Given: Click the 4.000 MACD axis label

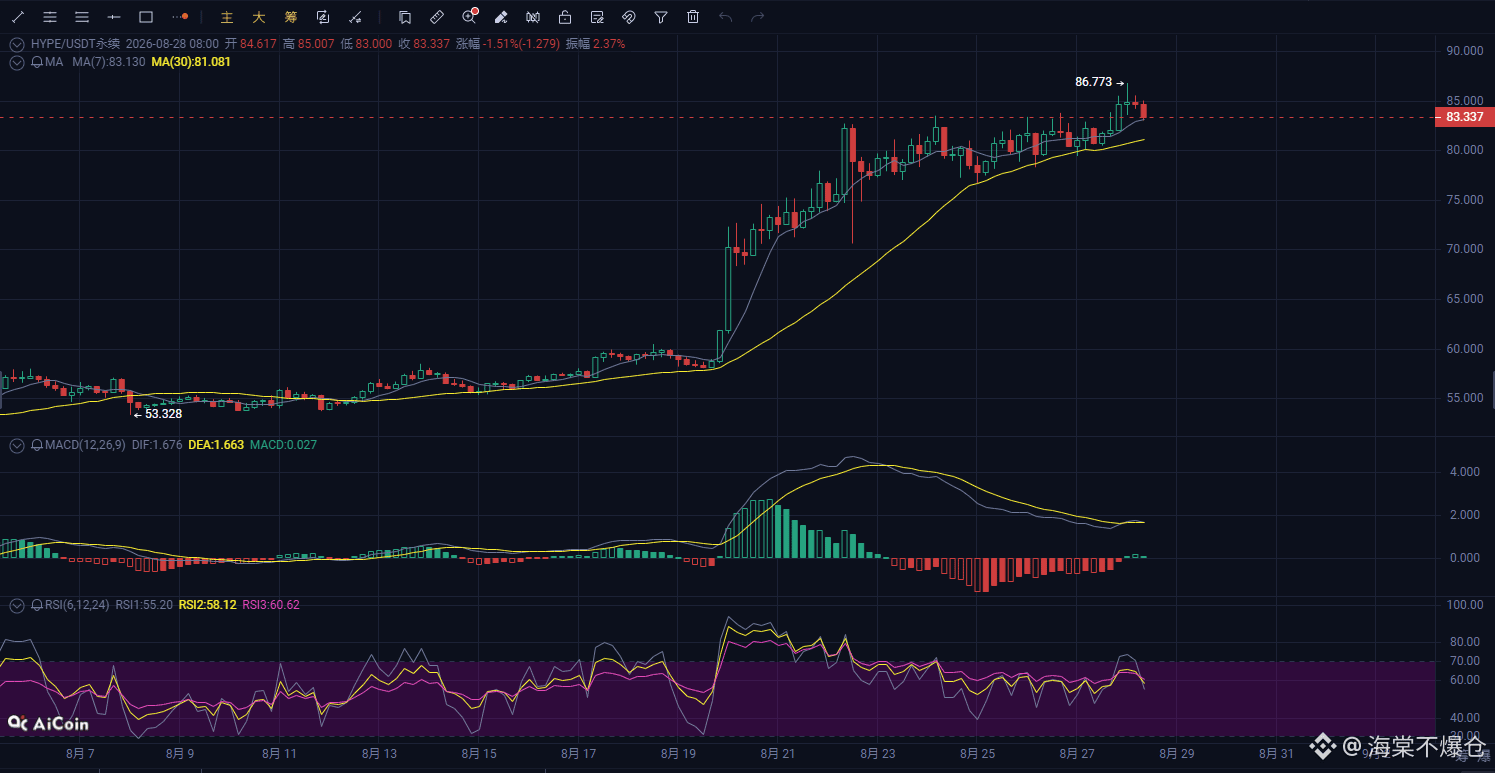Looking at the screenshot, I should 1465,472.
